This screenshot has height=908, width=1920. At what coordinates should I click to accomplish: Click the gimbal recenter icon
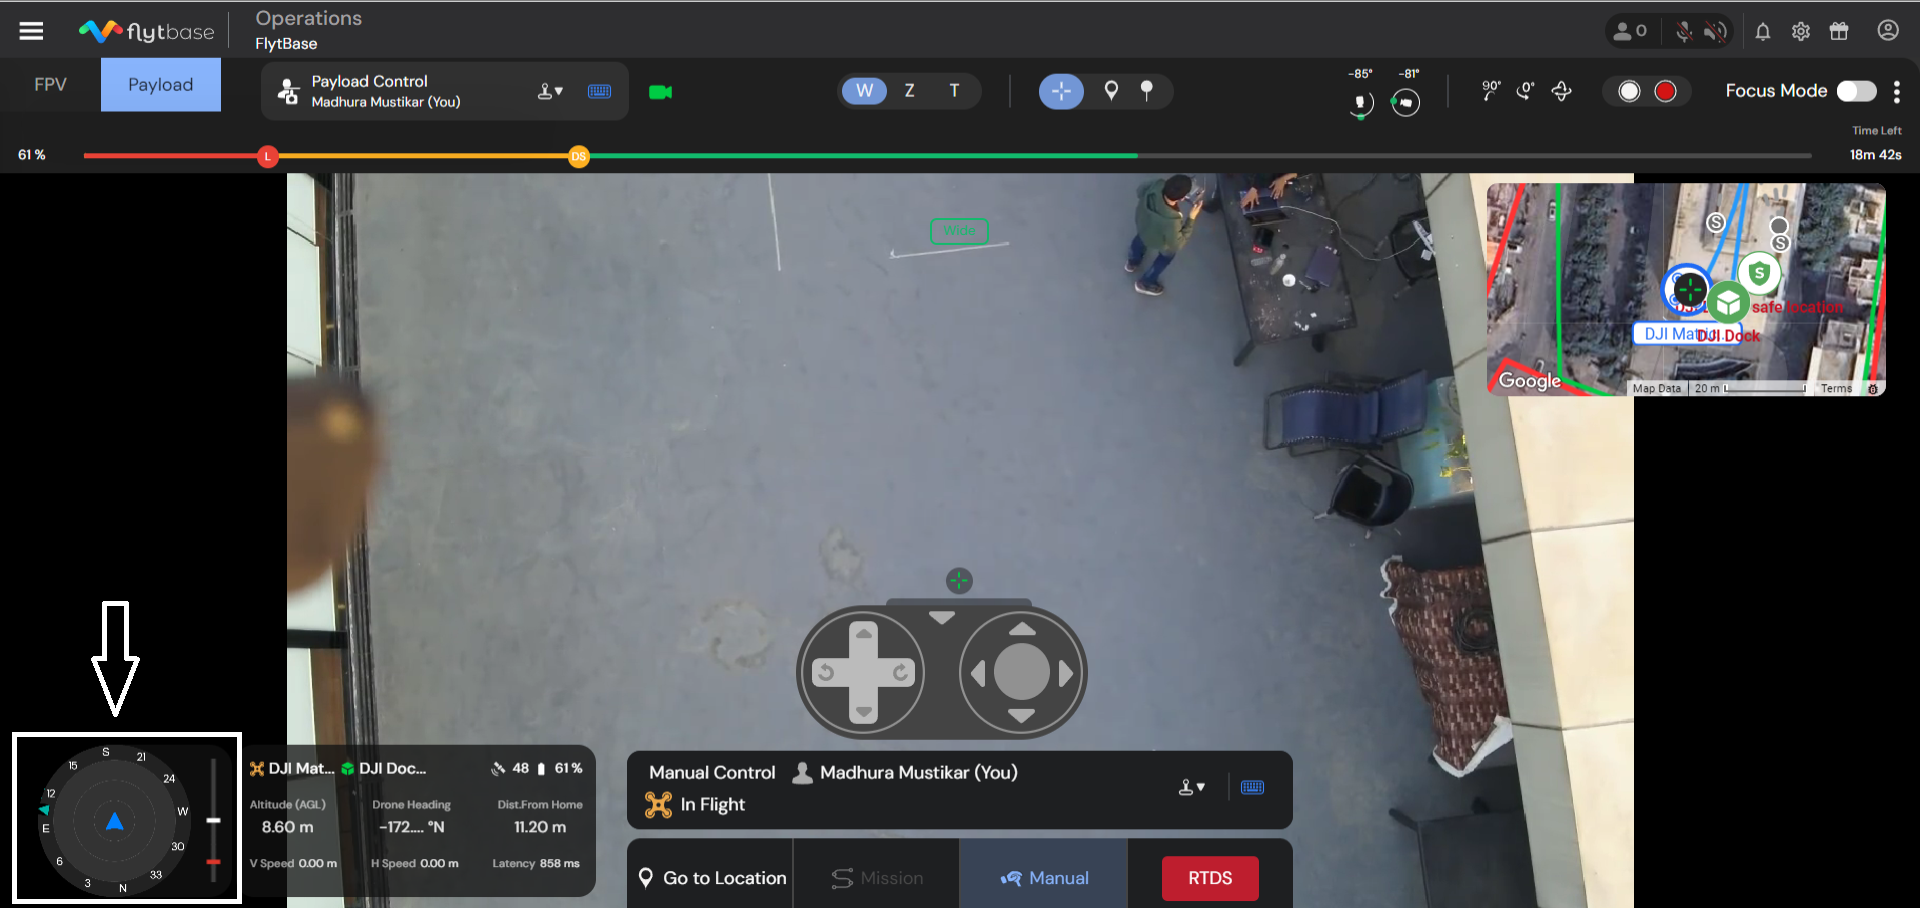1561,92
